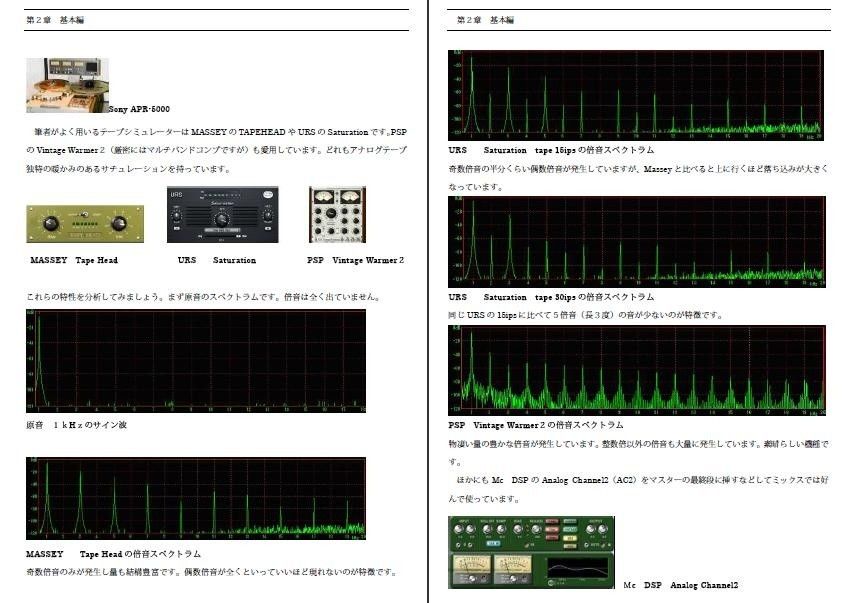854x603 pixels.
Task: Select caption "URS Saturation tape 30ips の倍音スペクトラム"
Action: coord(551,297)
